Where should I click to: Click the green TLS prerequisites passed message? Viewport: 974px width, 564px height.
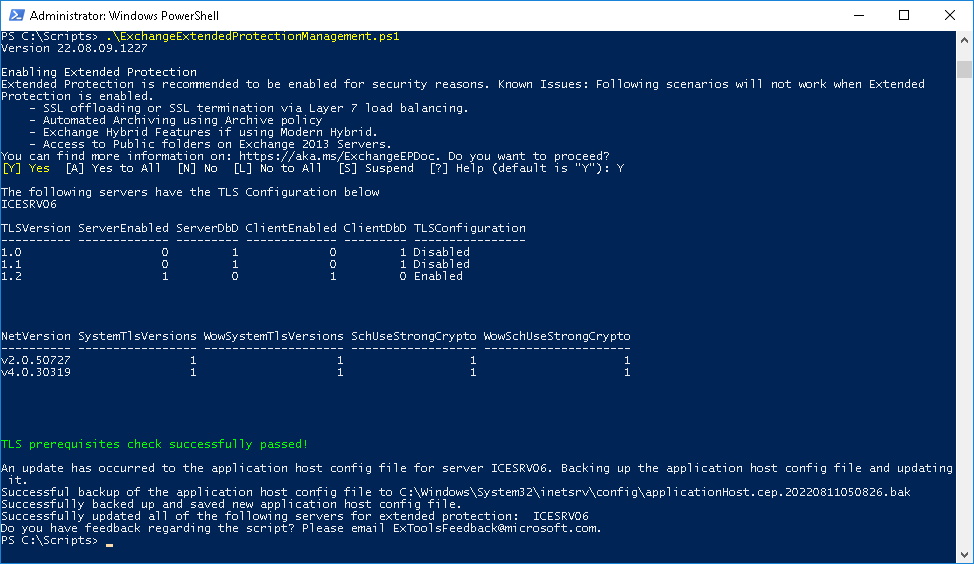pyautogui.click(x=154, y=444)
